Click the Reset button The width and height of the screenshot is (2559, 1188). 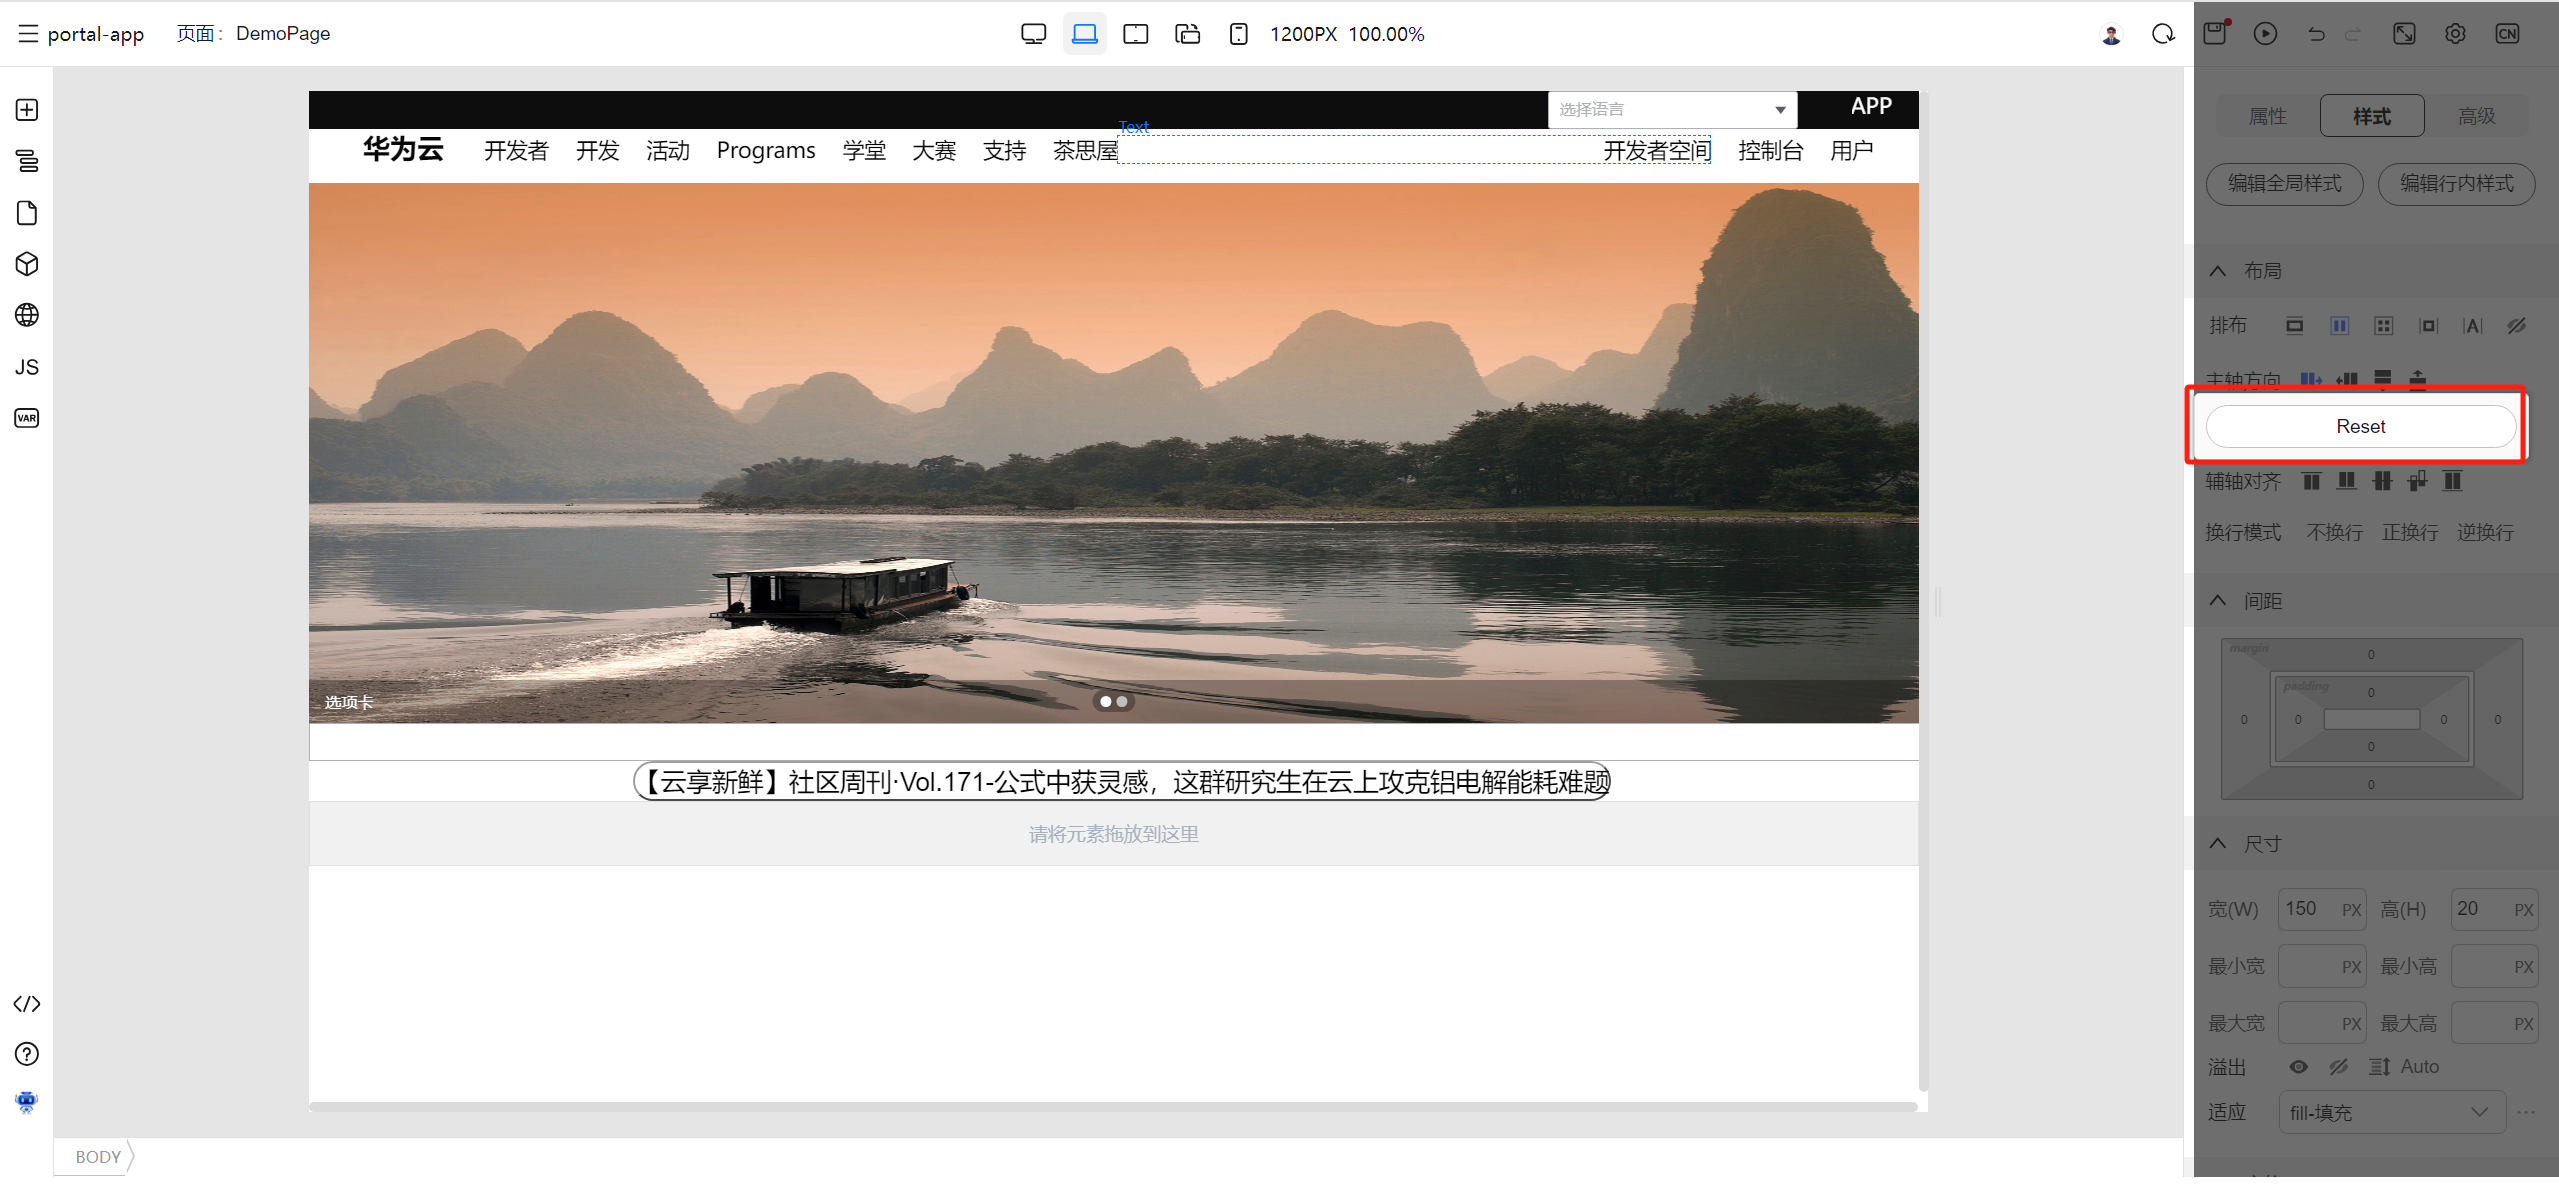coord(2360,427)
